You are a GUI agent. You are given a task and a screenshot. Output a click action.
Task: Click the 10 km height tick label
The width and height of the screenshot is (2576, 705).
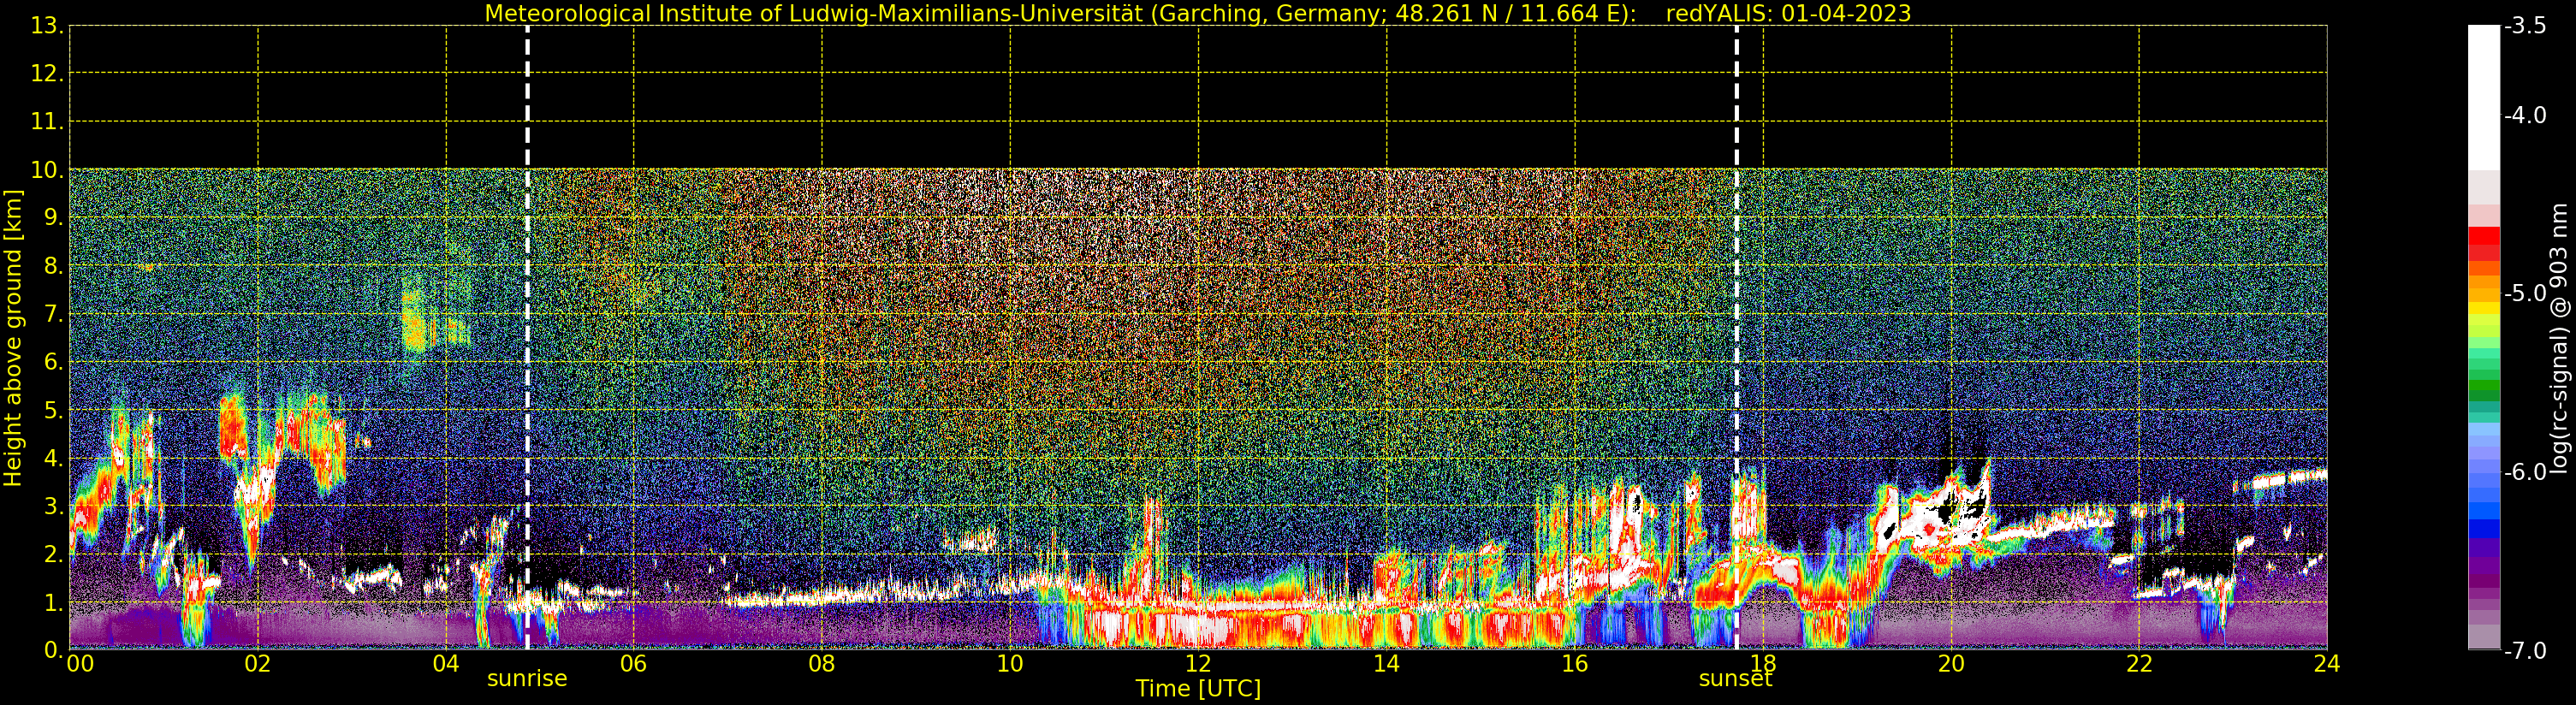point(46,170)
